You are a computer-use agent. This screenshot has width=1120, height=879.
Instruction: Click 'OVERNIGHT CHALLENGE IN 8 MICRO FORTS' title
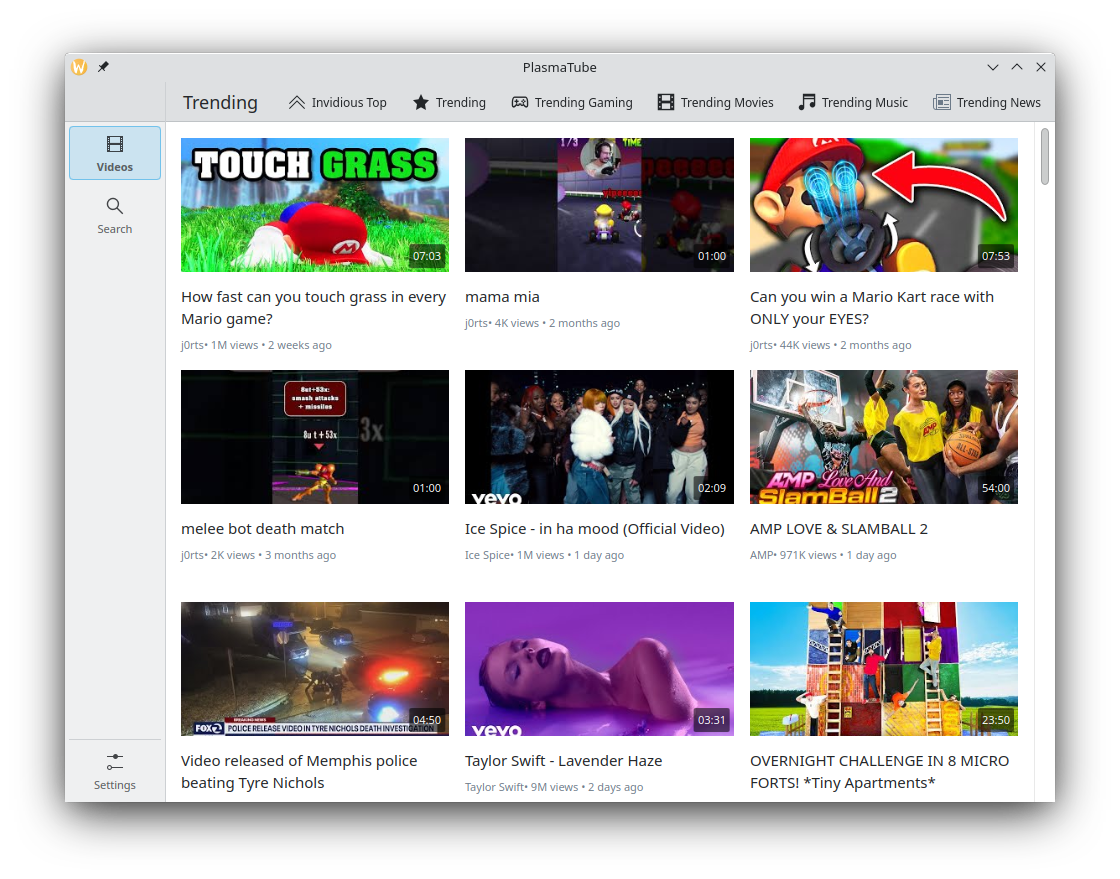tap(879, 772)
